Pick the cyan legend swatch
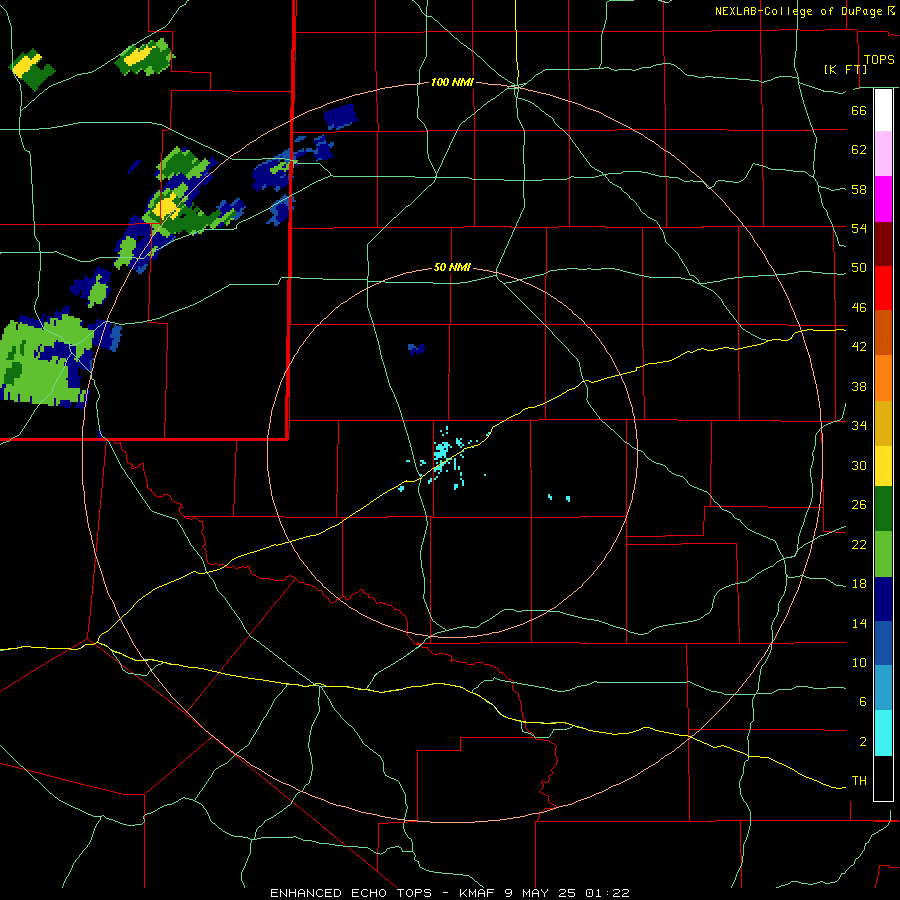This screenshot has height=900, width=900. (x=883, y=733)
